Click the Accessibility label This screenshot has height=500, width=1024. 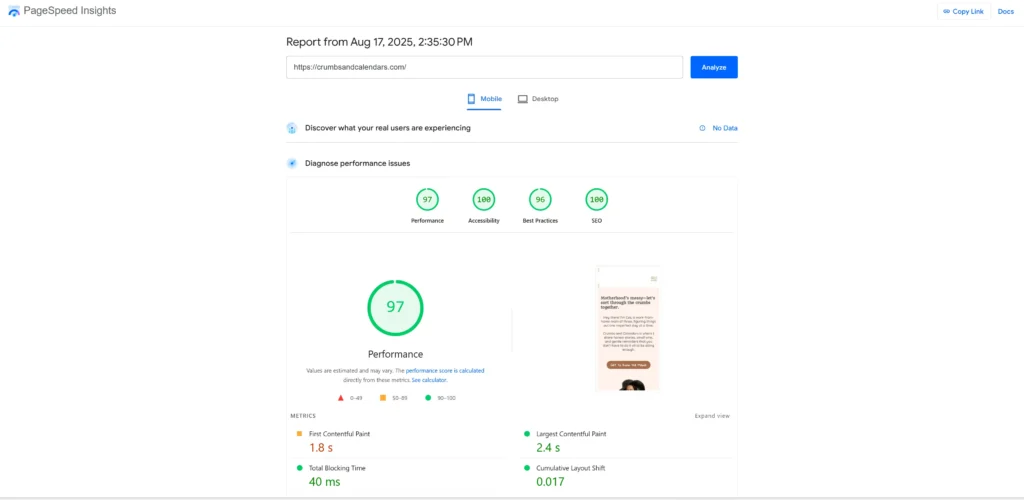pos(483,221)
